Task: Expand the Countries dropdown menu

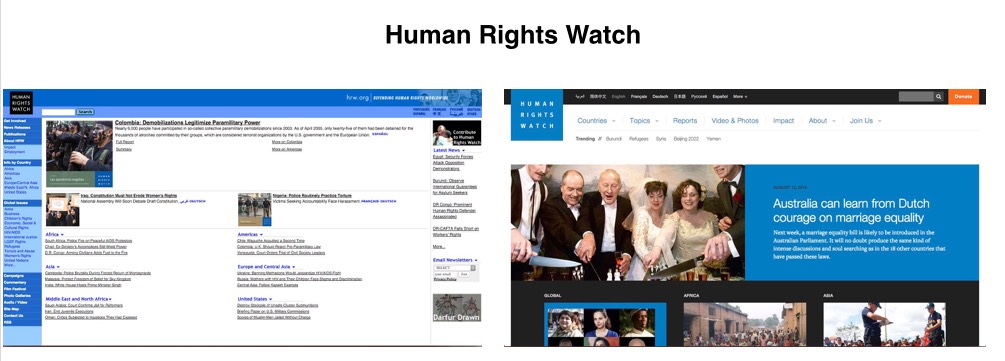Action: pyautogui.click(x=596, y=121)
